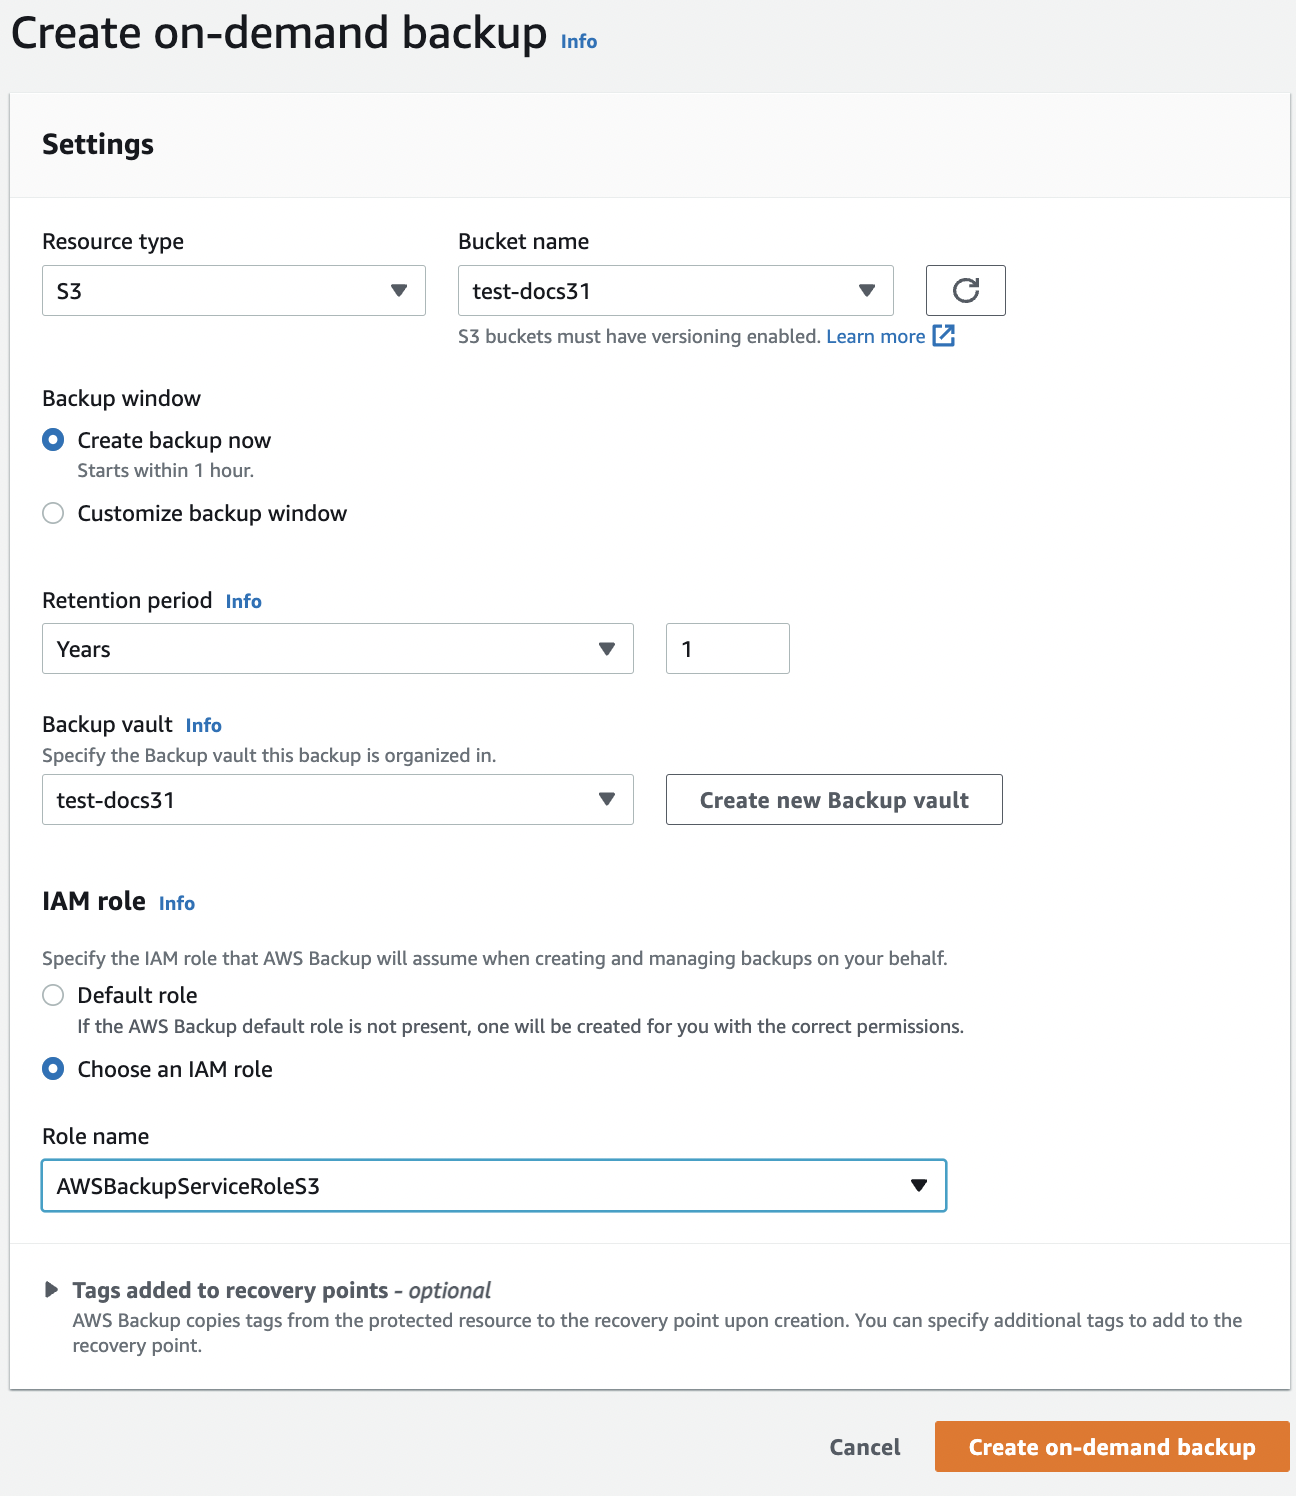Click Create on-demand backup button
Viewport: 1296px width, 1496px height.
pyautogui.click(x=1112, y=1446)
